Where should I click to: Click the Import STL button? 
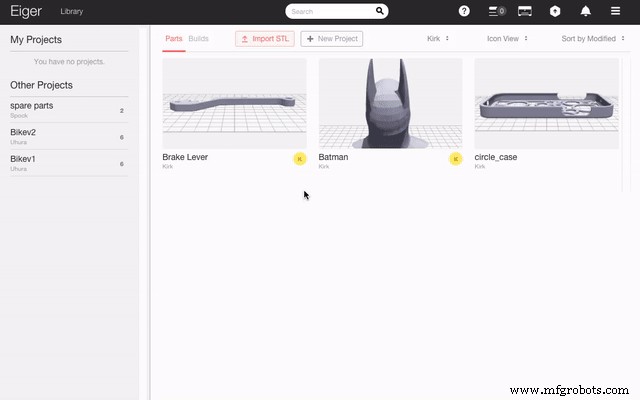coord(265,39)
